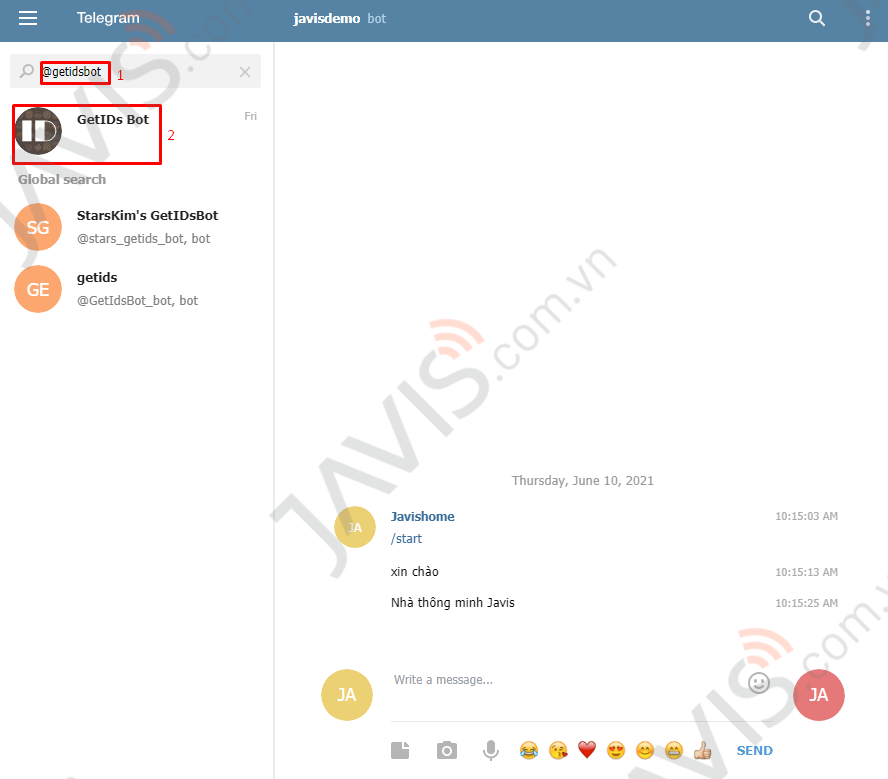Open StarsKim's GetIDsBot result

click(x=136, y=227)
